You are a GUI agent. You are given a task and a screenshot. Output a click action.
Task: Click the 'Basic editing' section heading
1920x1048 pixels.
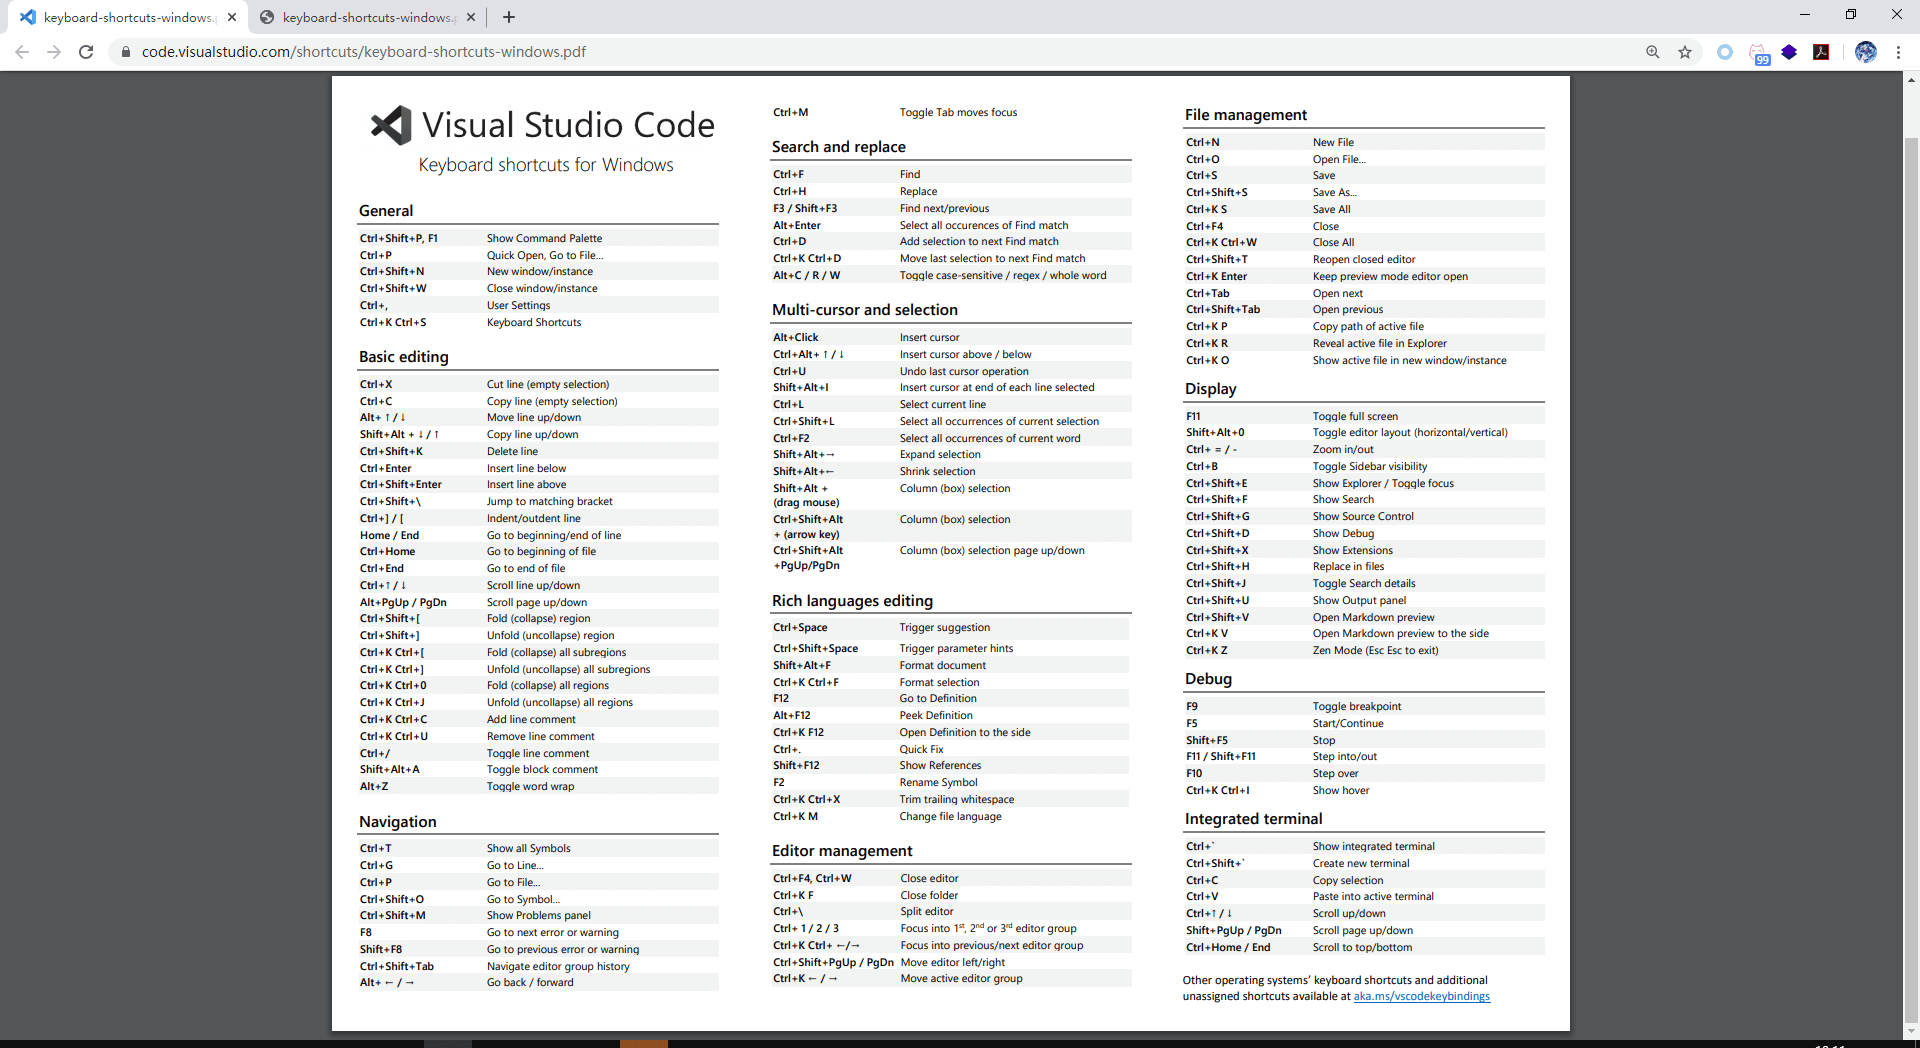click(404, 357)
